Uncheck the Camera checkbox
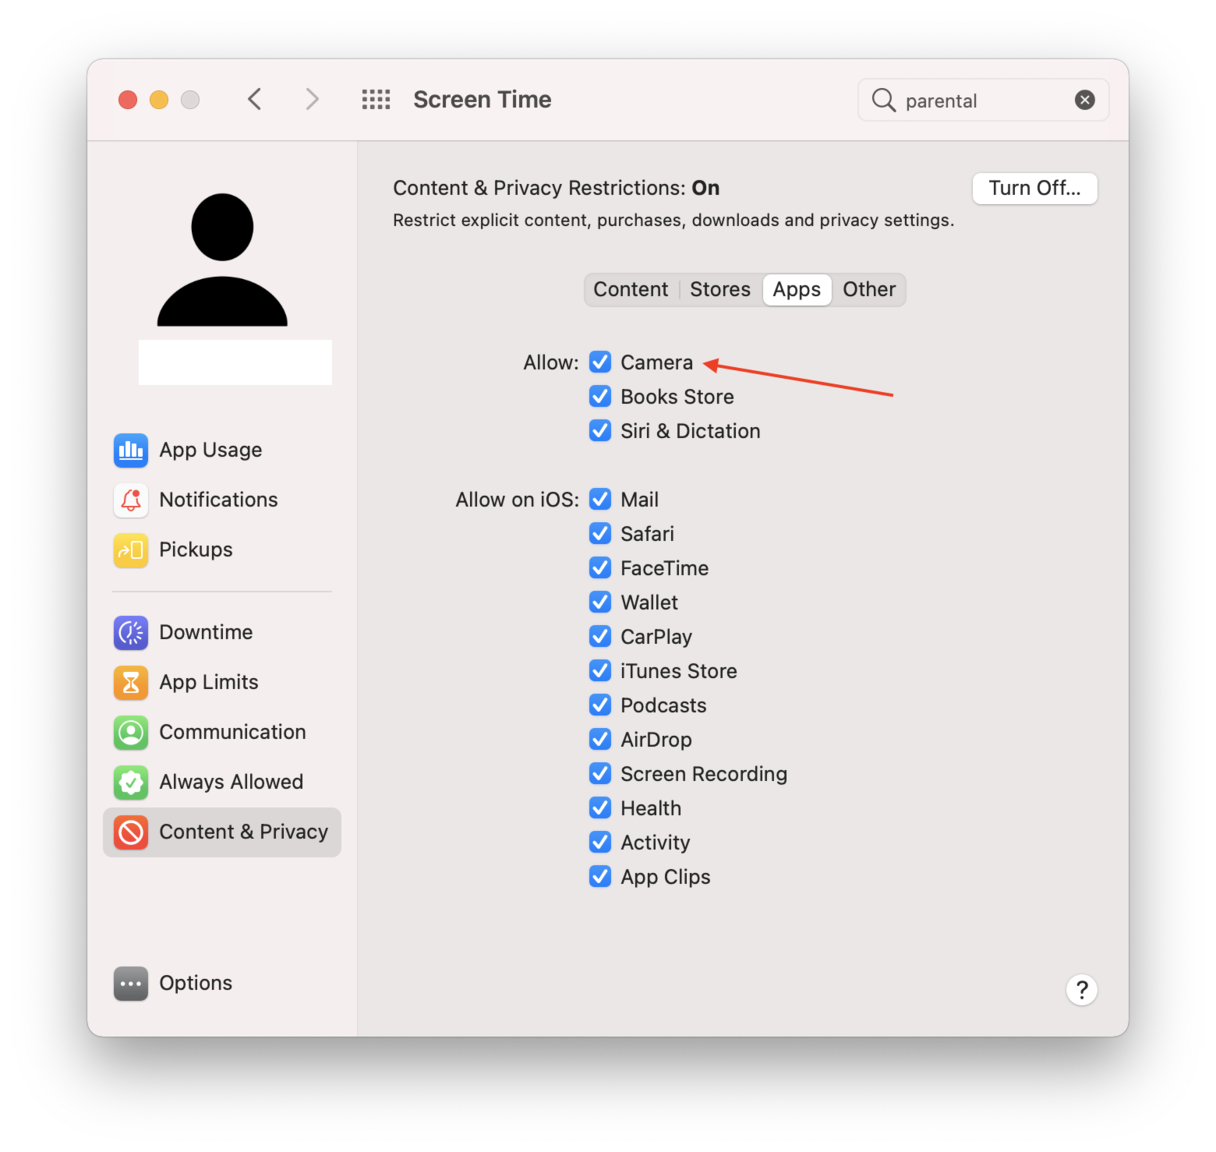 click(600, 362)
